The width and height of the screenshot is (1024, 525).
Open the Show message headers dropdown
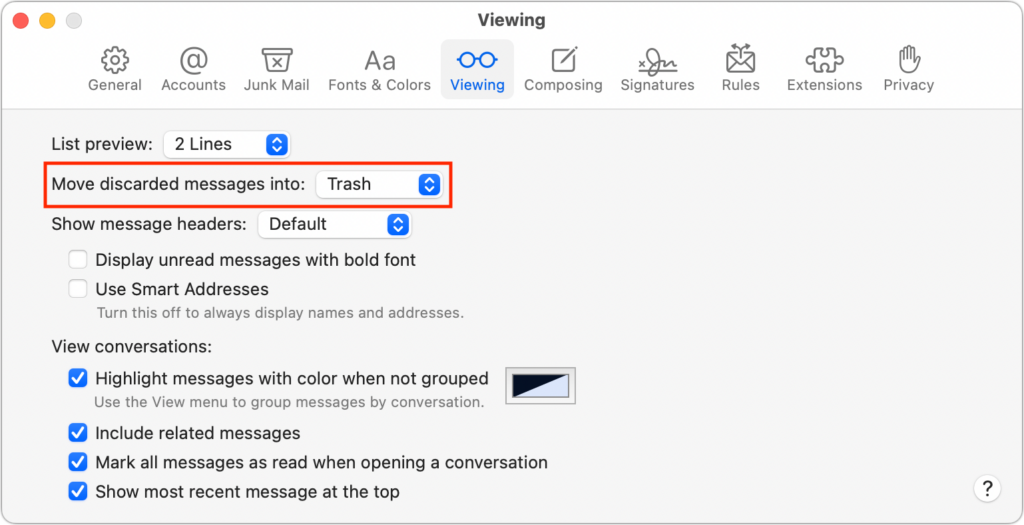tap(334, 224)
